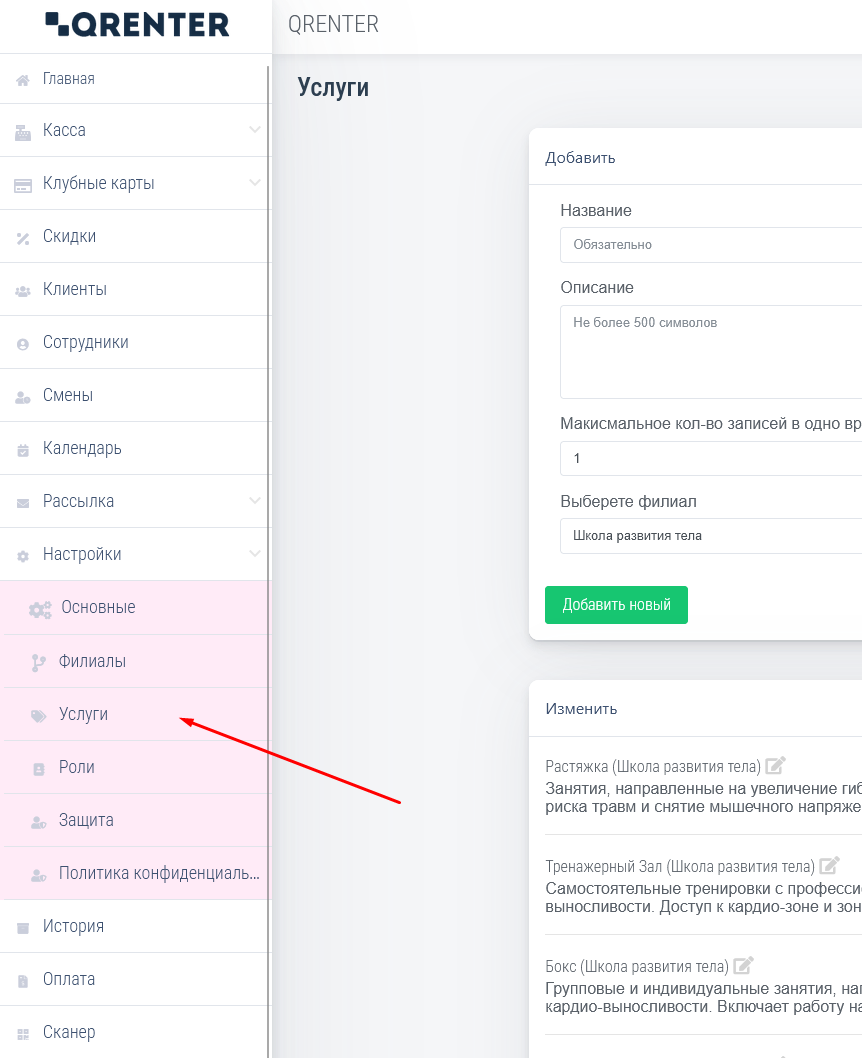Click the QRENTER logo
The height and width of the screenshot is (1058, 862).
(137, 25)
